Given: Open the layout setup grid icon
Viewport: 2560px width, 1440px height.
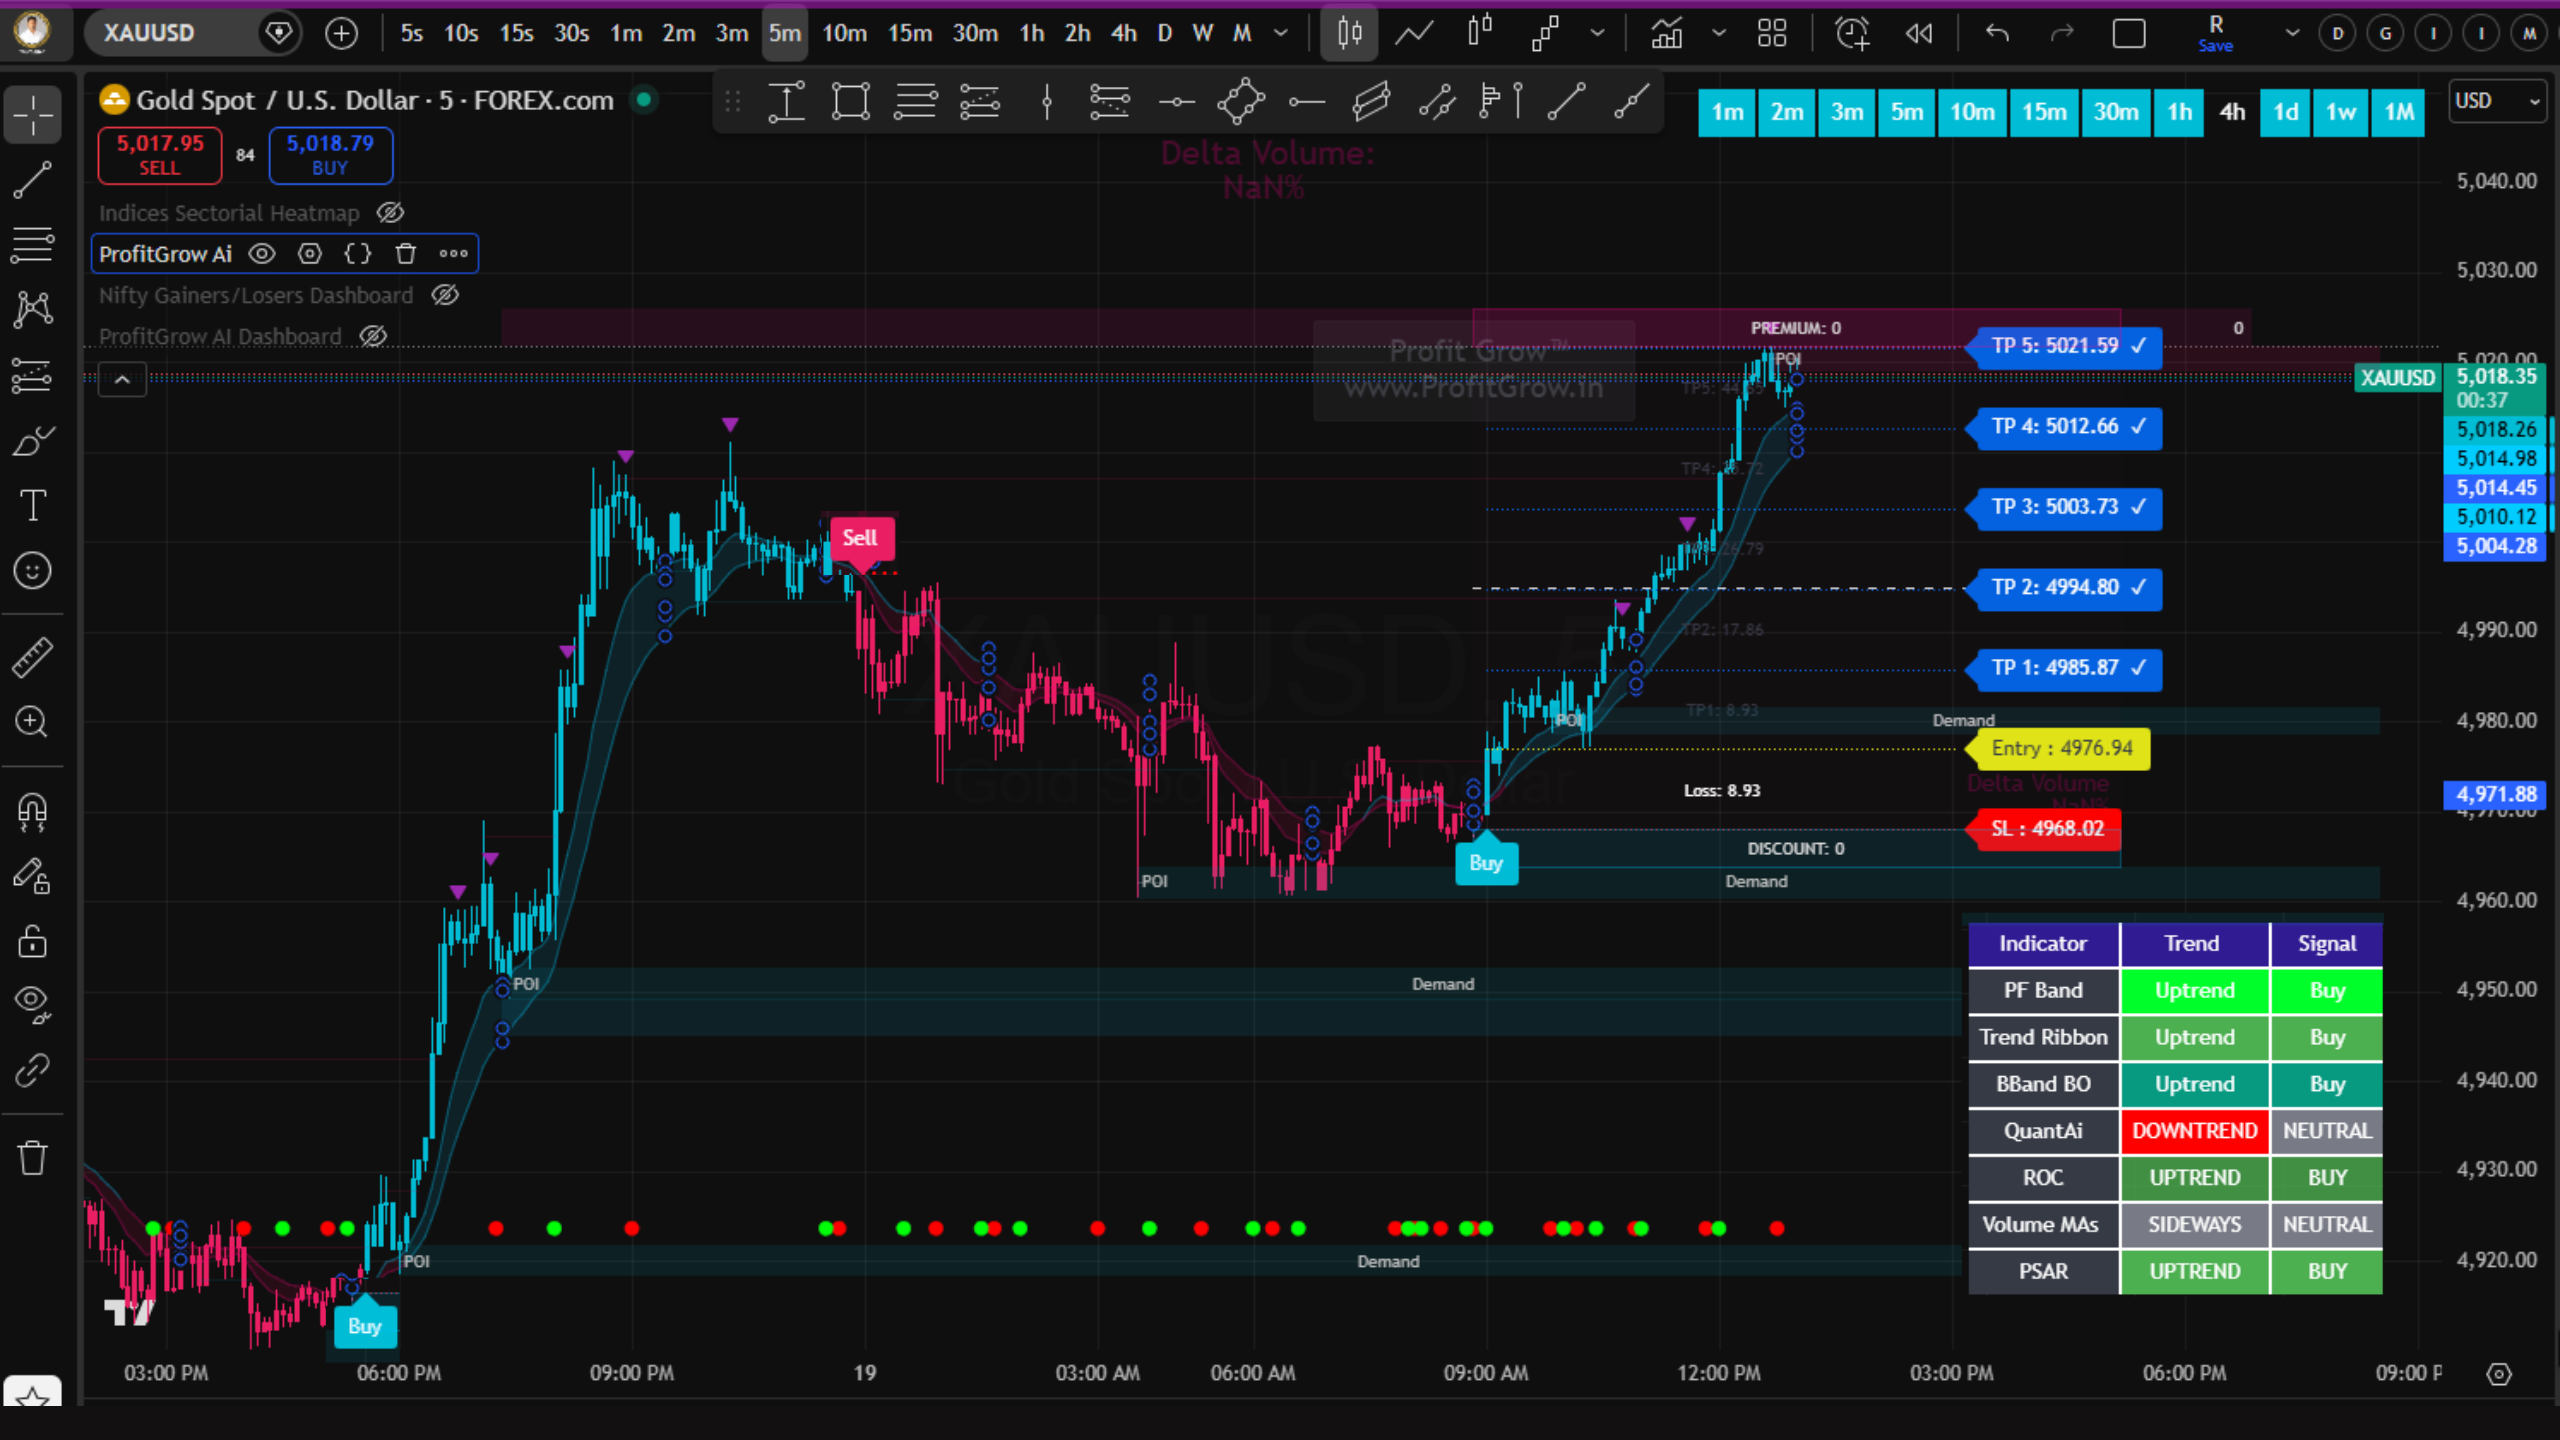Looking at the screenshot, I should coord(1772,33).
